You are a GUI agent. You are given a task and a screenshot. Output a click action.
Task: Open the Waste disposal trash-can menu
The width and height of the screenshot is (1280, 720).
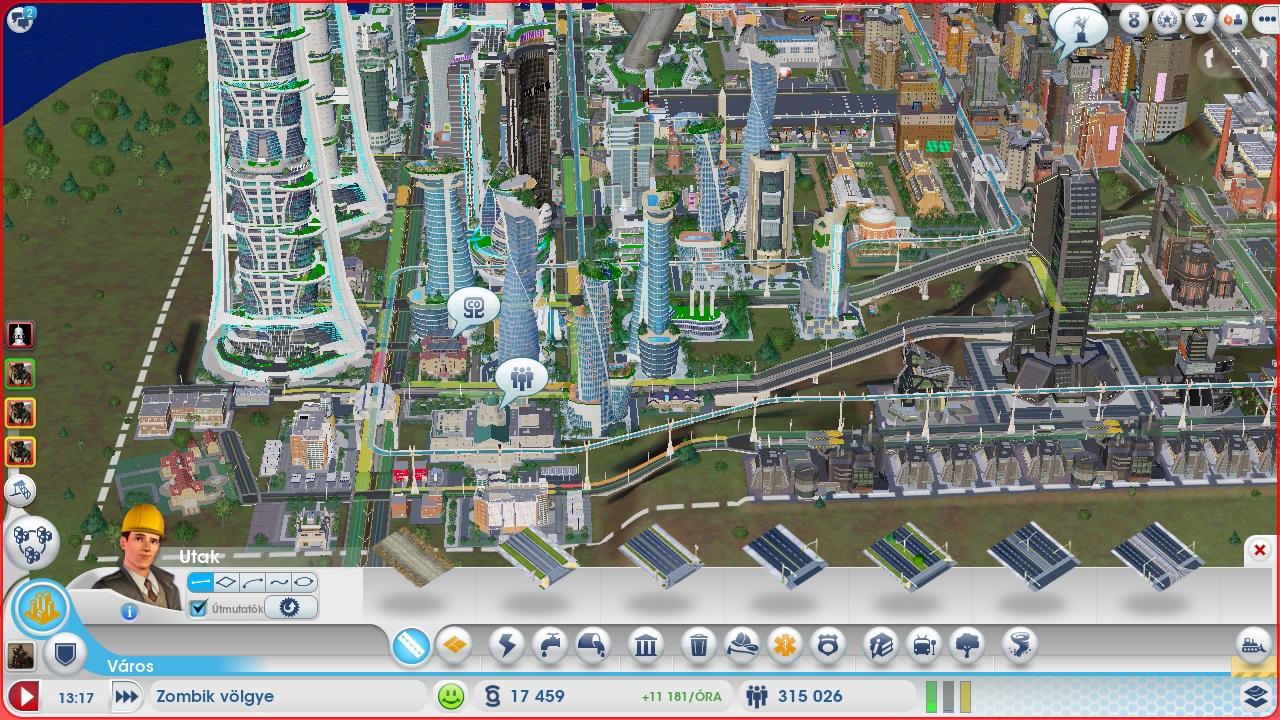pos(699,646)
